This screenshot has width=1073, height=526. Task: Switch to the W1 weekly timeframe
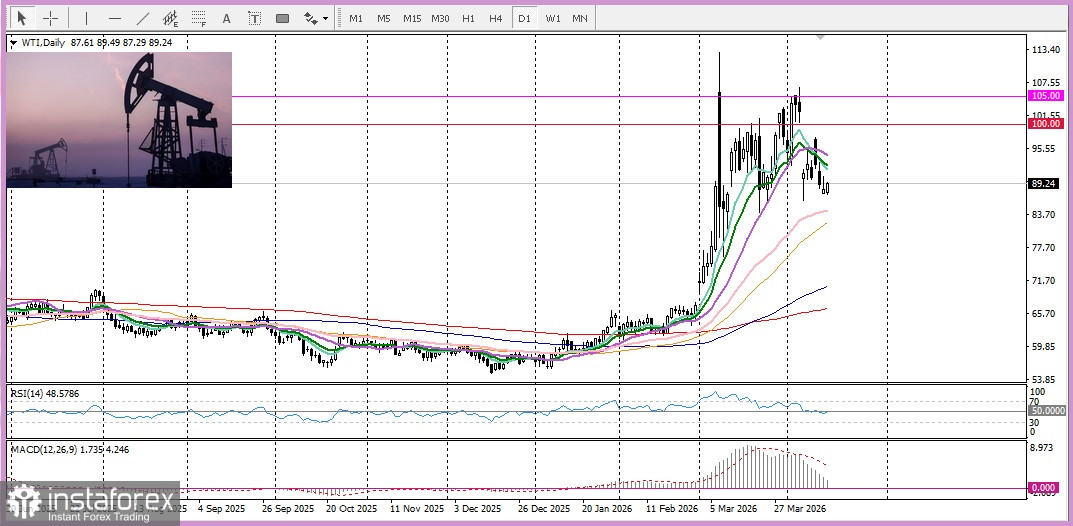click(x=552, y=18)
